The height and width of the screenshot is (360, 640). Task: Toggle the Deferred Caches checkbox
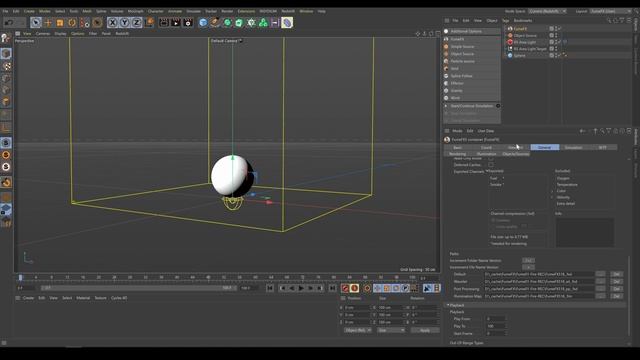[x=491, y=165]
